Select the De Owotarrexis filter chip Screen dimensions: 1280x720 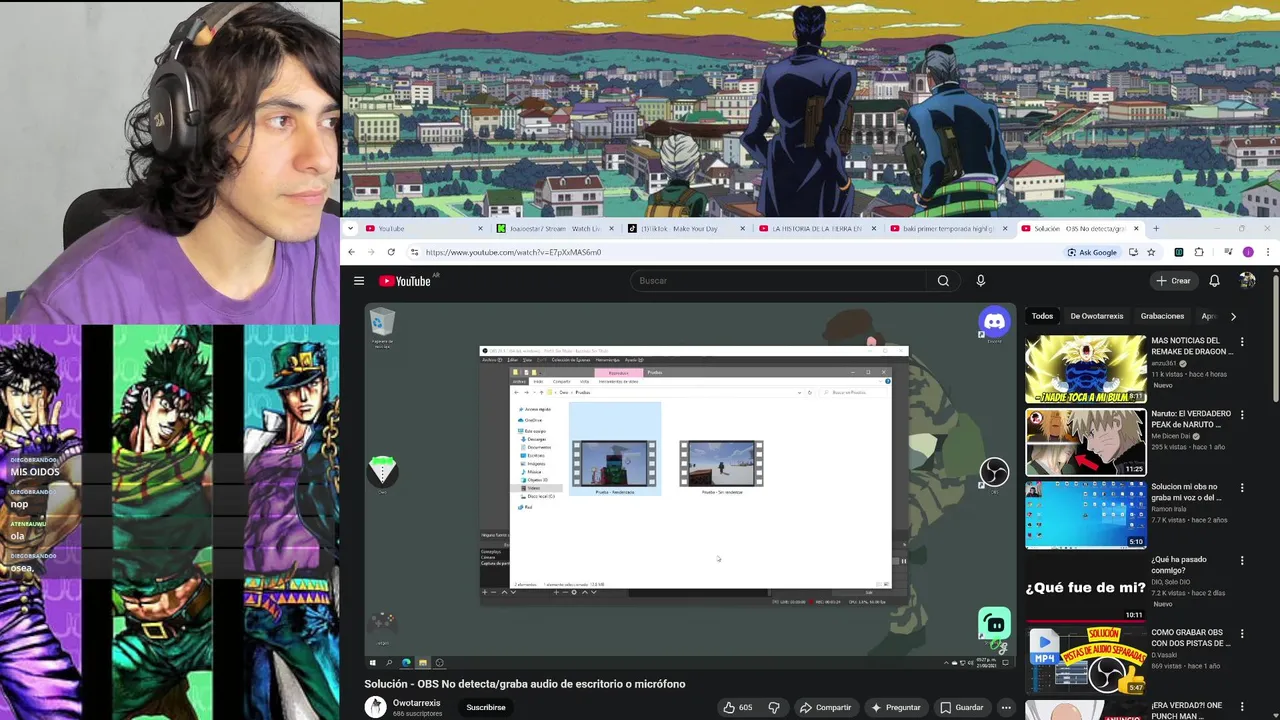coord(1096,316)
